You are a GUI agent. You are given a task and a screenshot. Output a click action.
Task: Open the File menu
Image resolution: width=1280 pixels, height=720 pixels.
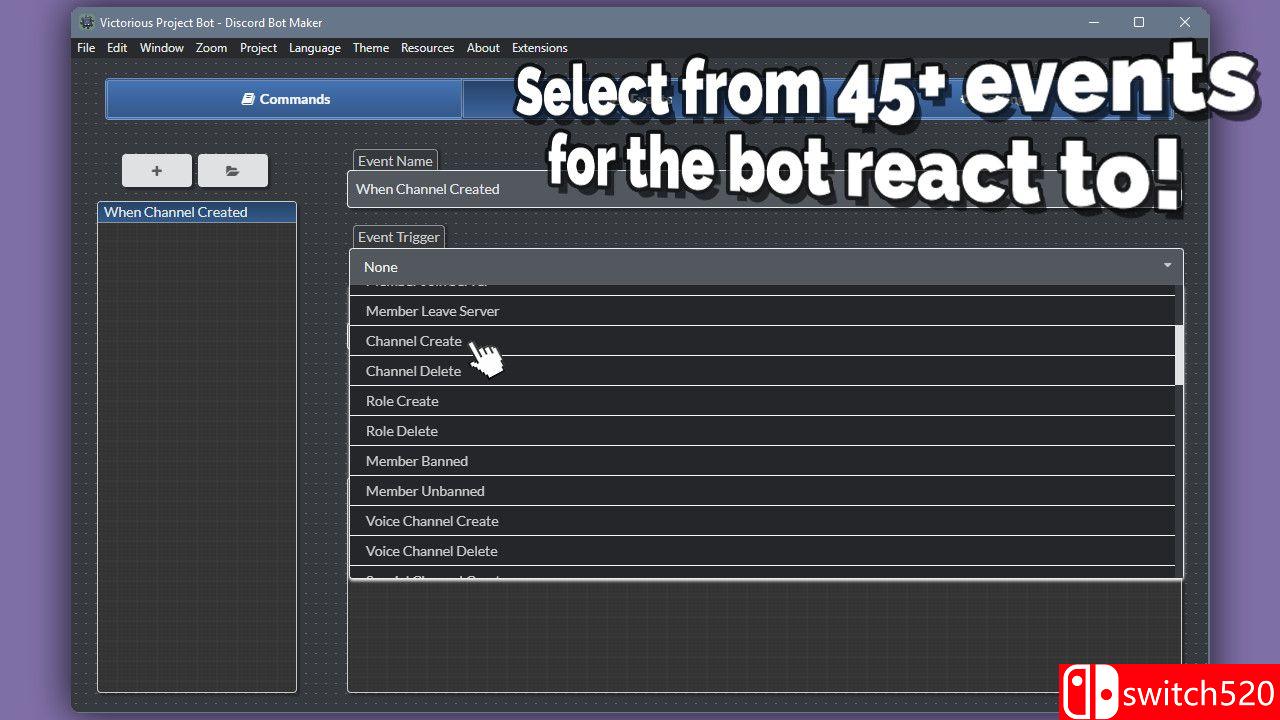tap(86, 48)
